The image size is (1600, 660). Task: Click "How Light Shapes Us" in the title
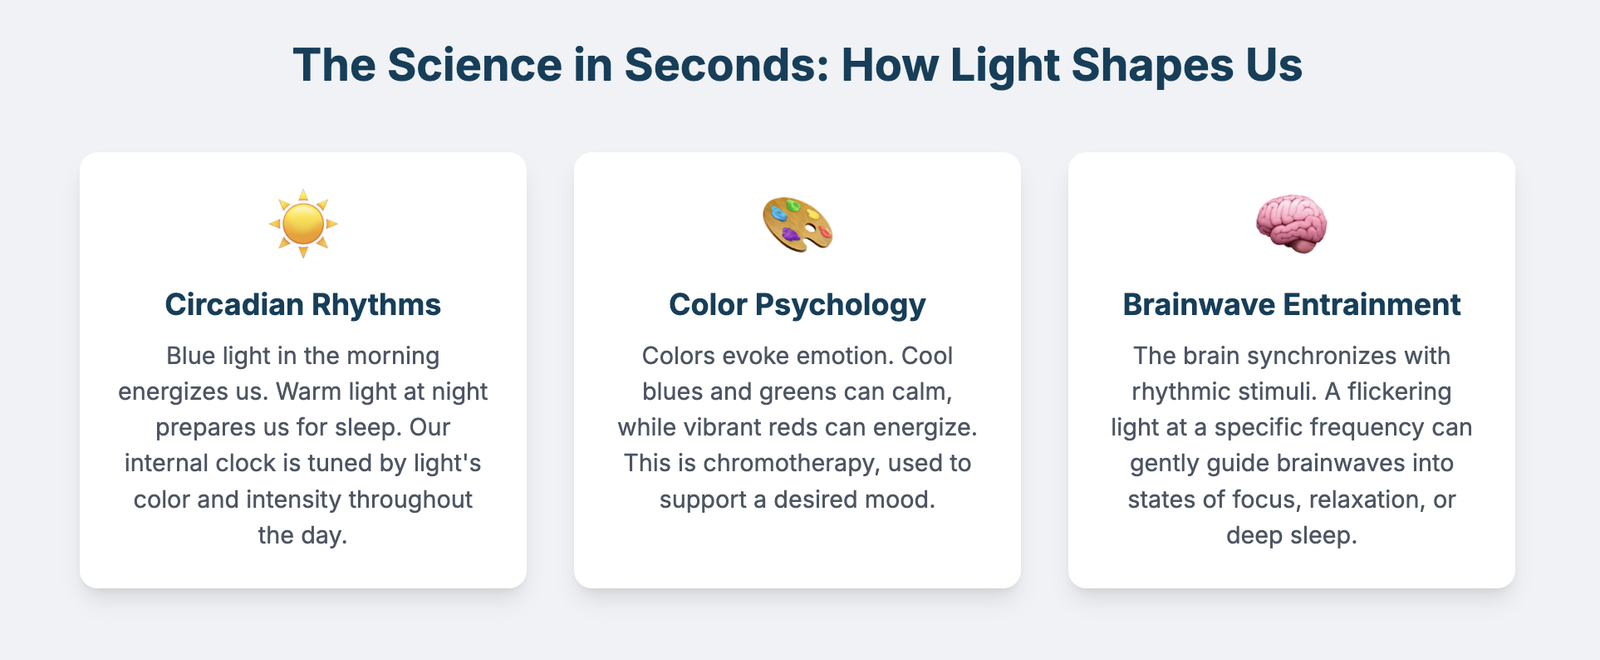click(1071, 65)
